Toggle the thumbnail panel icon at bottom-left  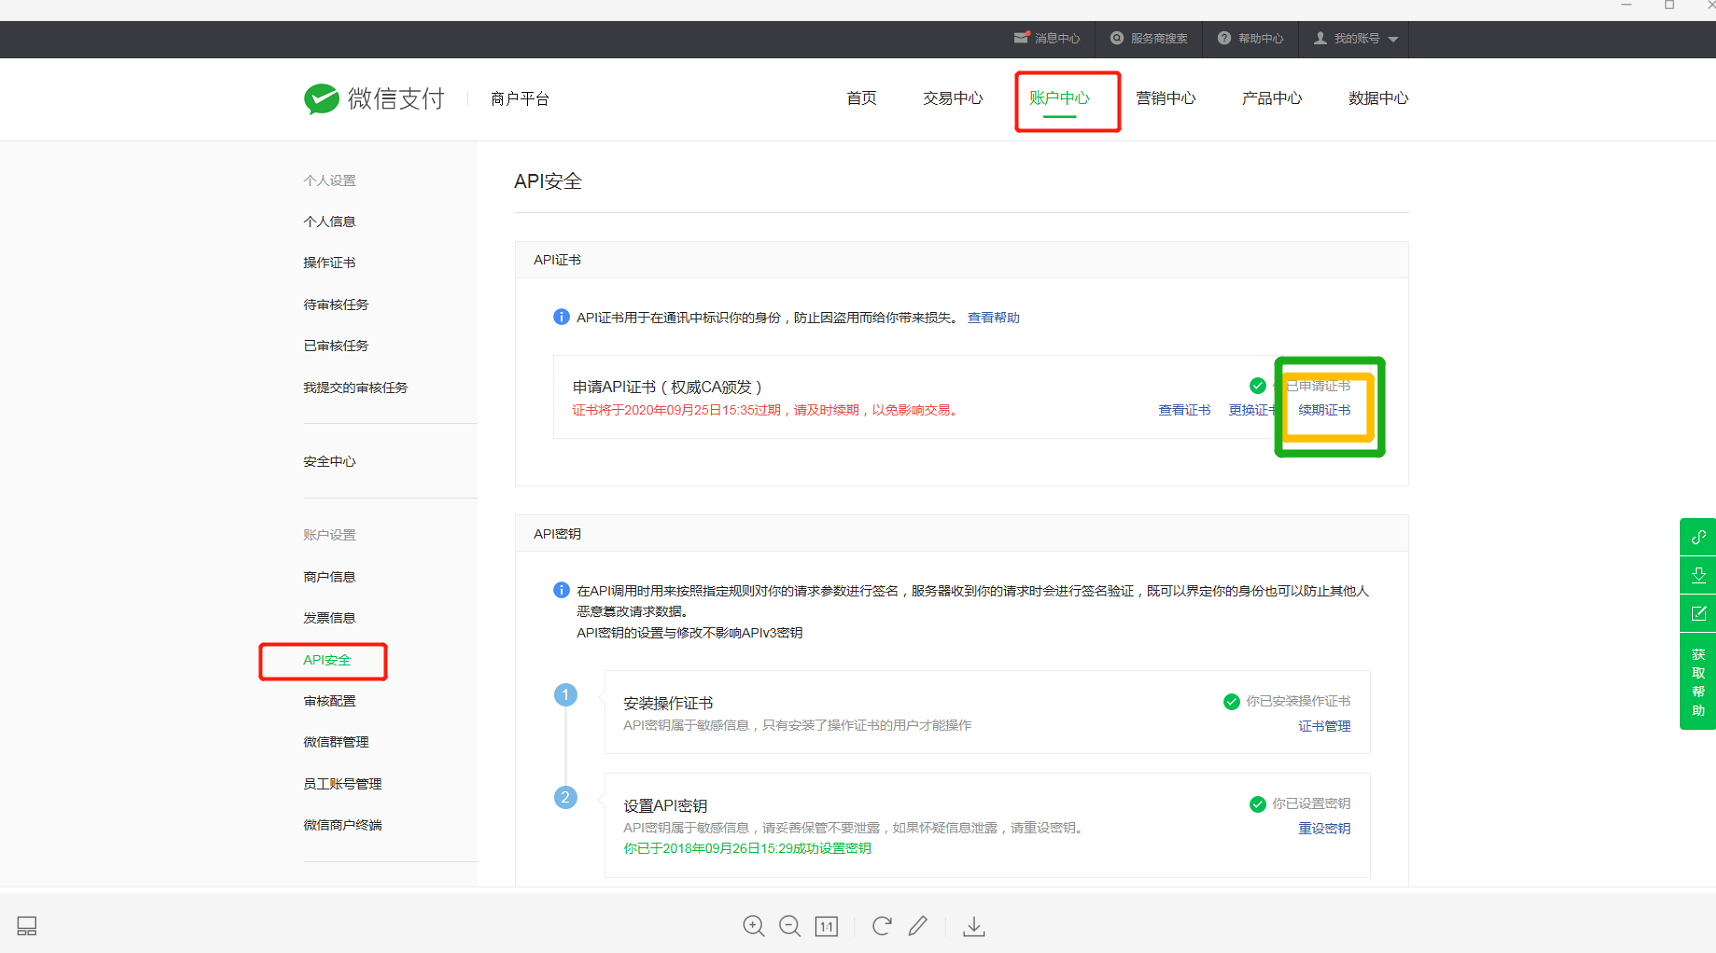pos(27,926)
